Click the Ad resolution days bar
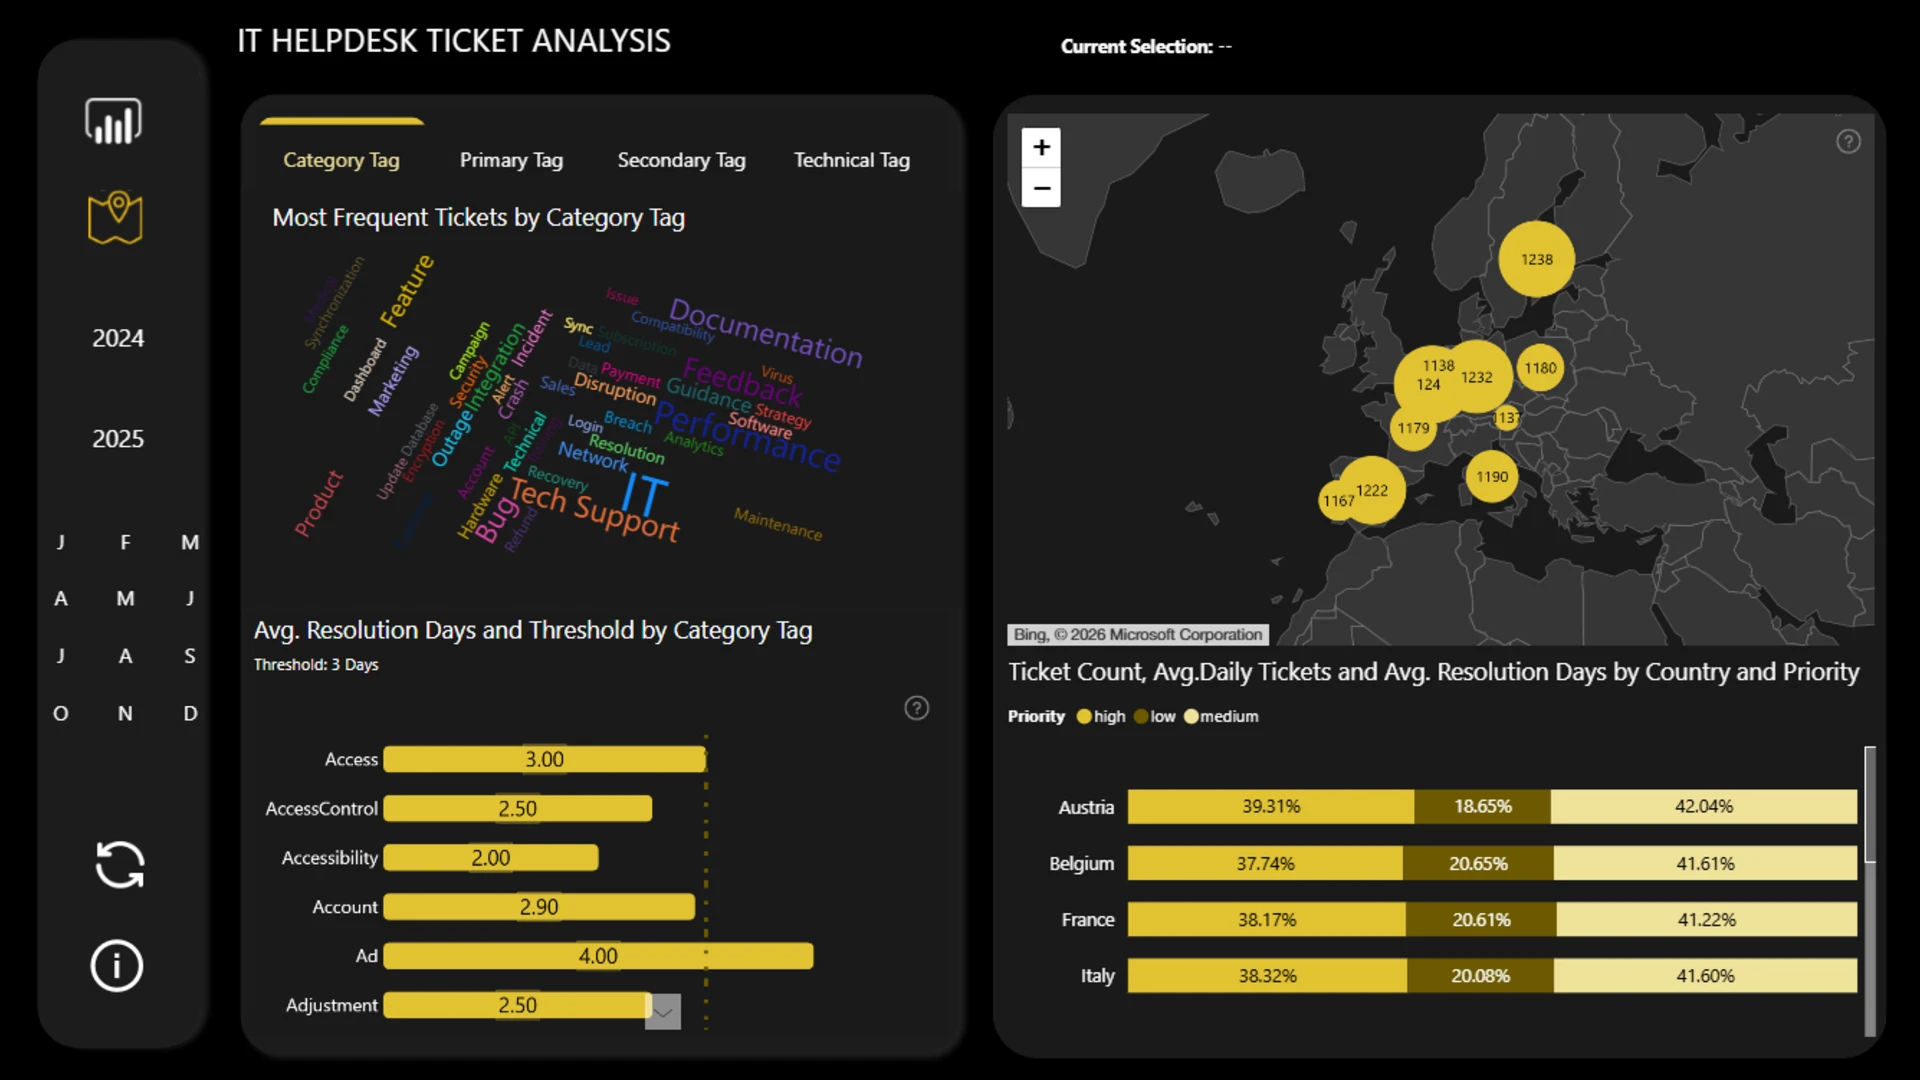1920x1080 pixels. coord(598,956)
